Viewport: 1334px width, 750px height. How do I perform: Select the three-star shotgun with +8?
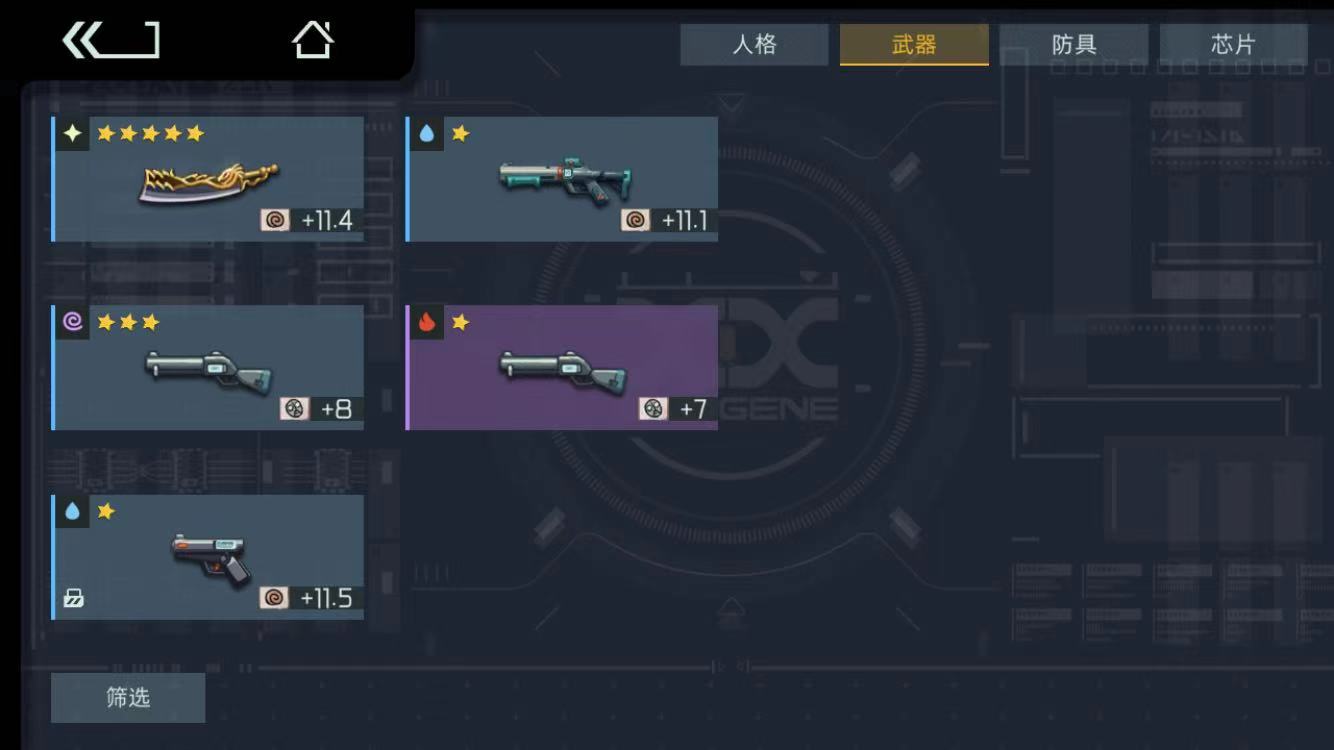[208, 368]
